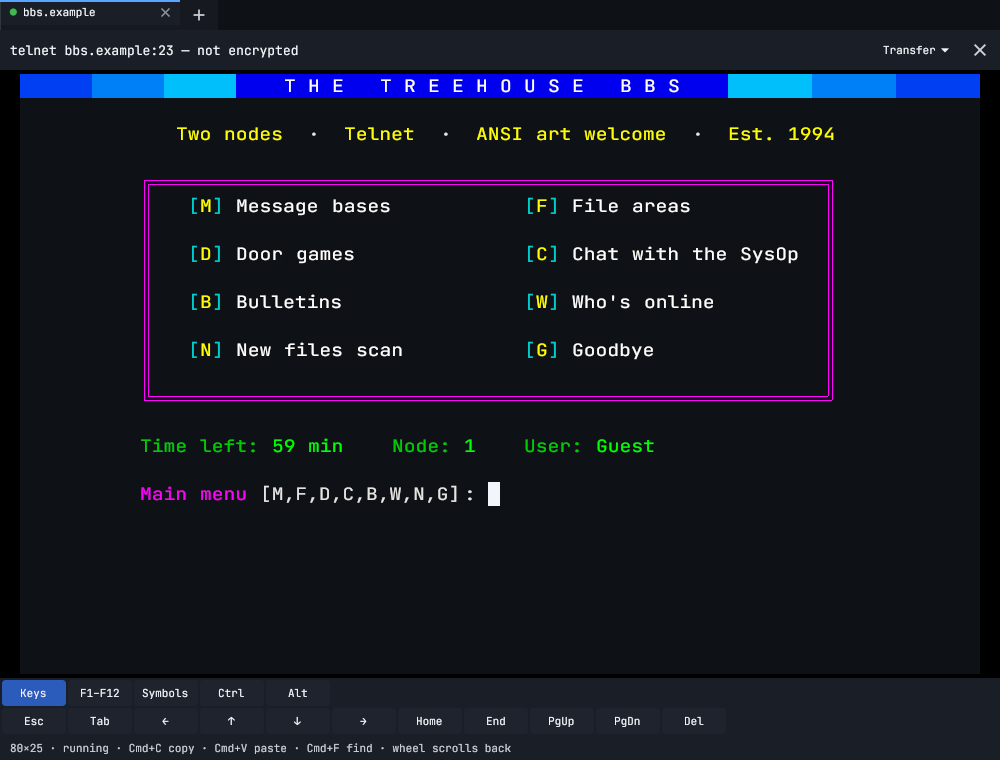Close the bbs.example tab
The image size is (1000, 760).
(x=165, y=13)
